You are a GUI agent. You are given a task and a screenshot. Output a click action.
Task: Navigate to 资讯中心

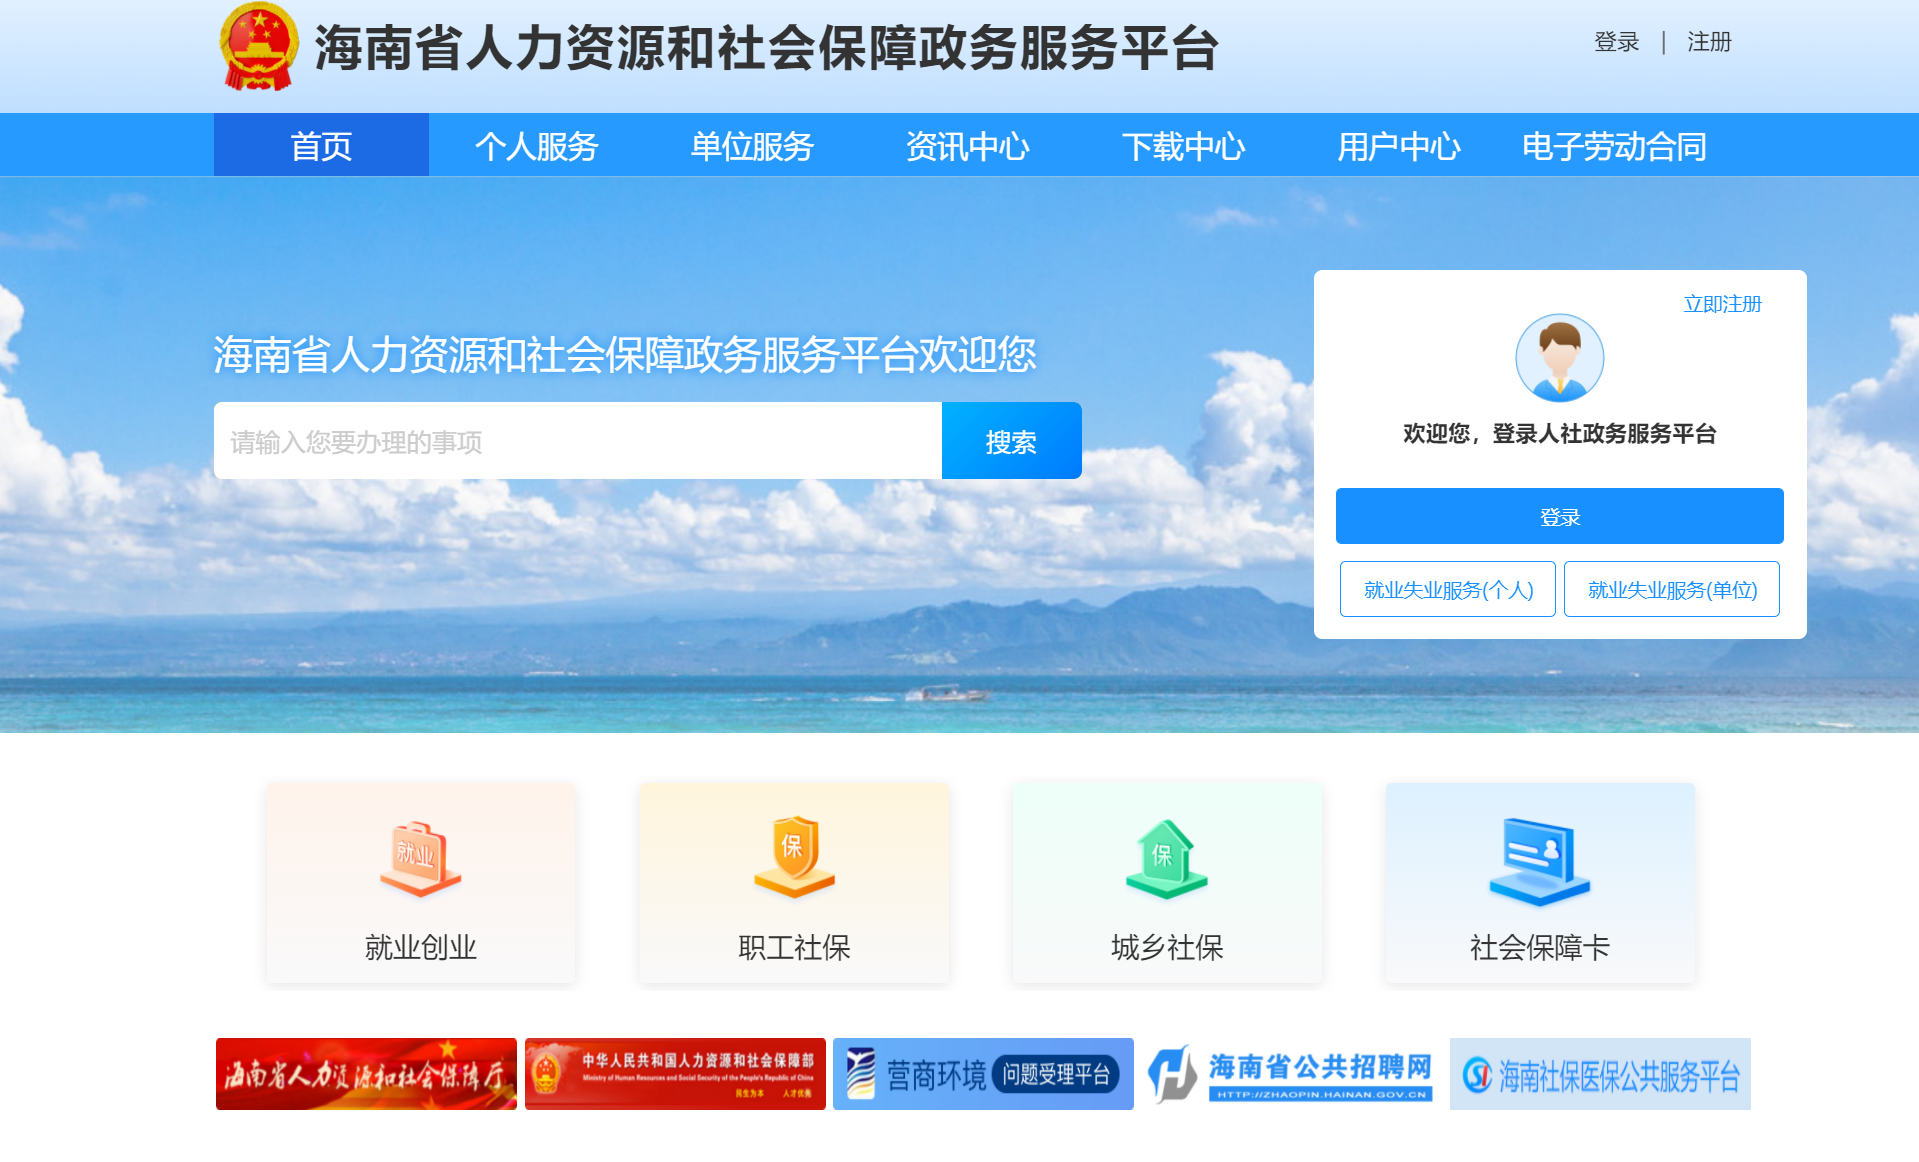tap(968, 146)
